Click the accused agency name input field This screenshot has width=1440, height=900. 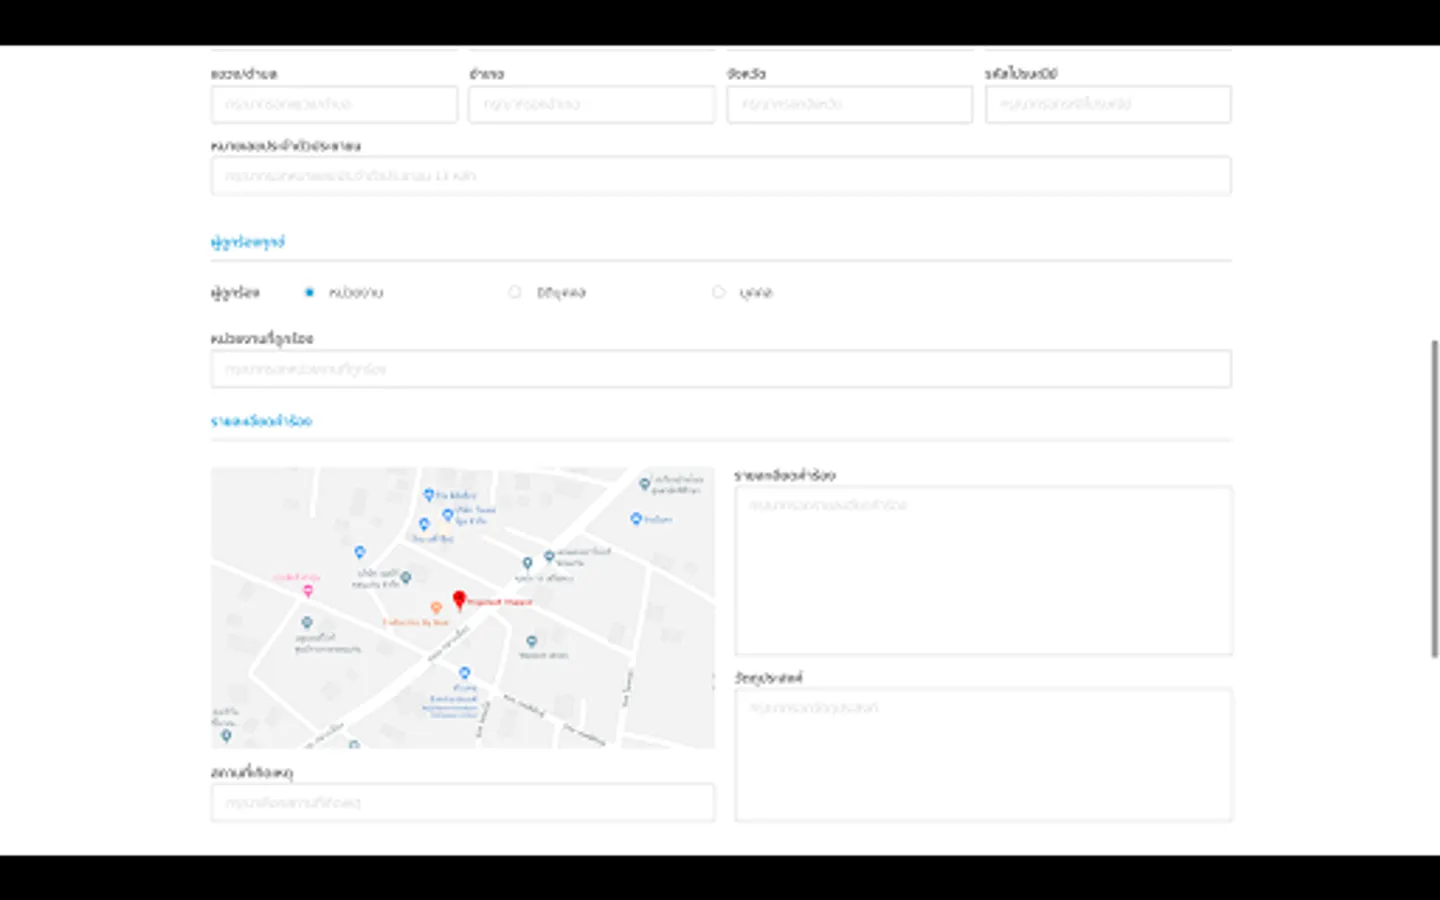tap(721, 369)
